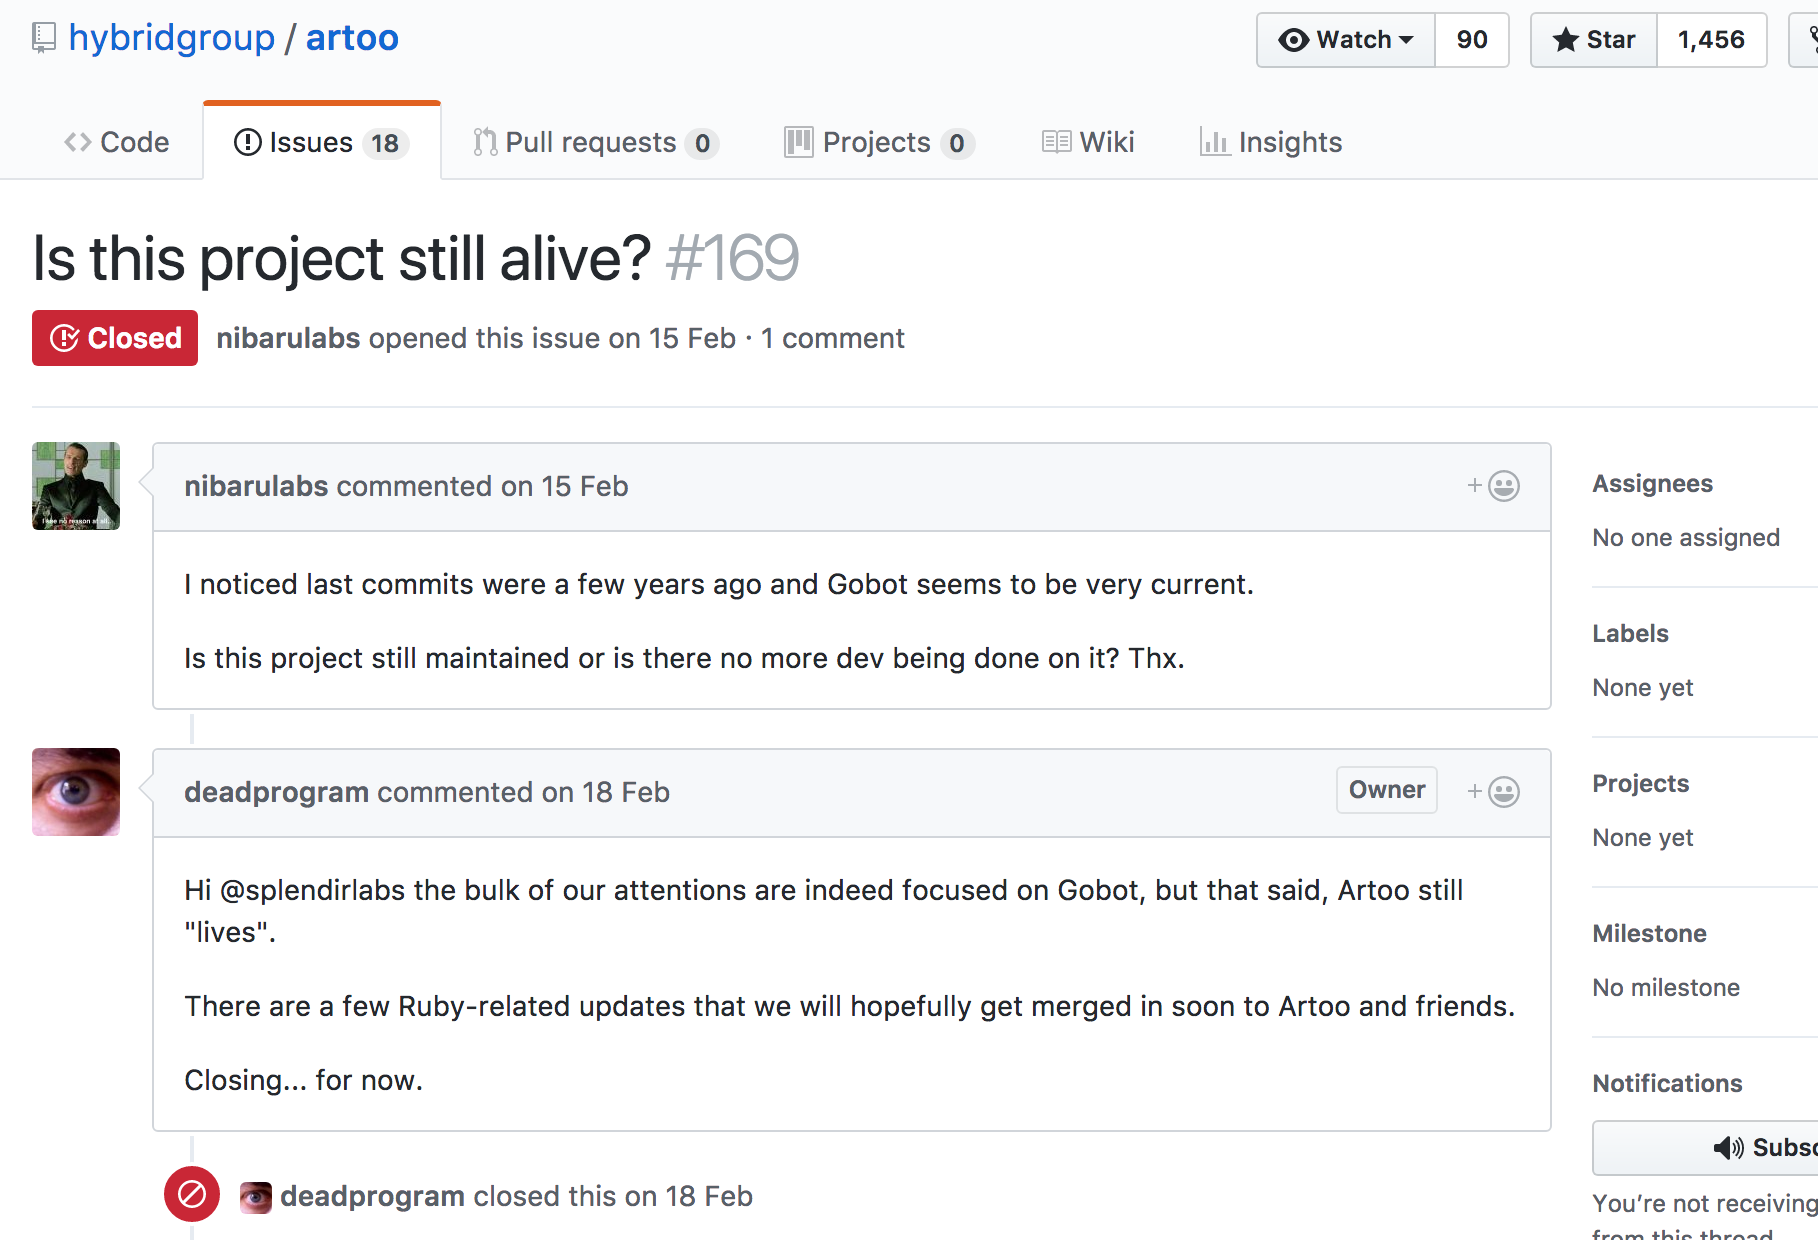The height and width of the screenshot is (1240, 1818).
Task: View the 1,456 stargazers count
Action: tap(1711, 40)
